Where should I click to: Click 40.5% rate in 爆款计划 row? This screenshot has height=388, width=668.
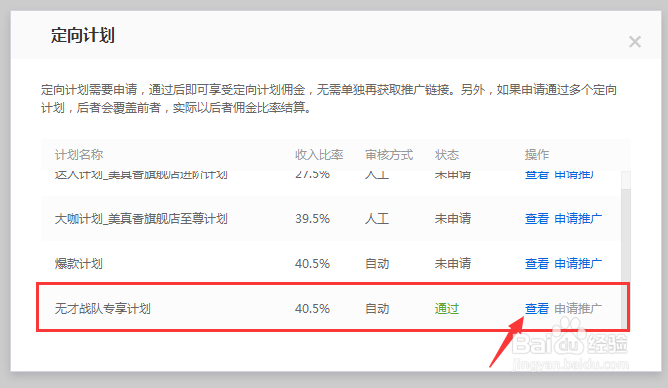point(312,264)
